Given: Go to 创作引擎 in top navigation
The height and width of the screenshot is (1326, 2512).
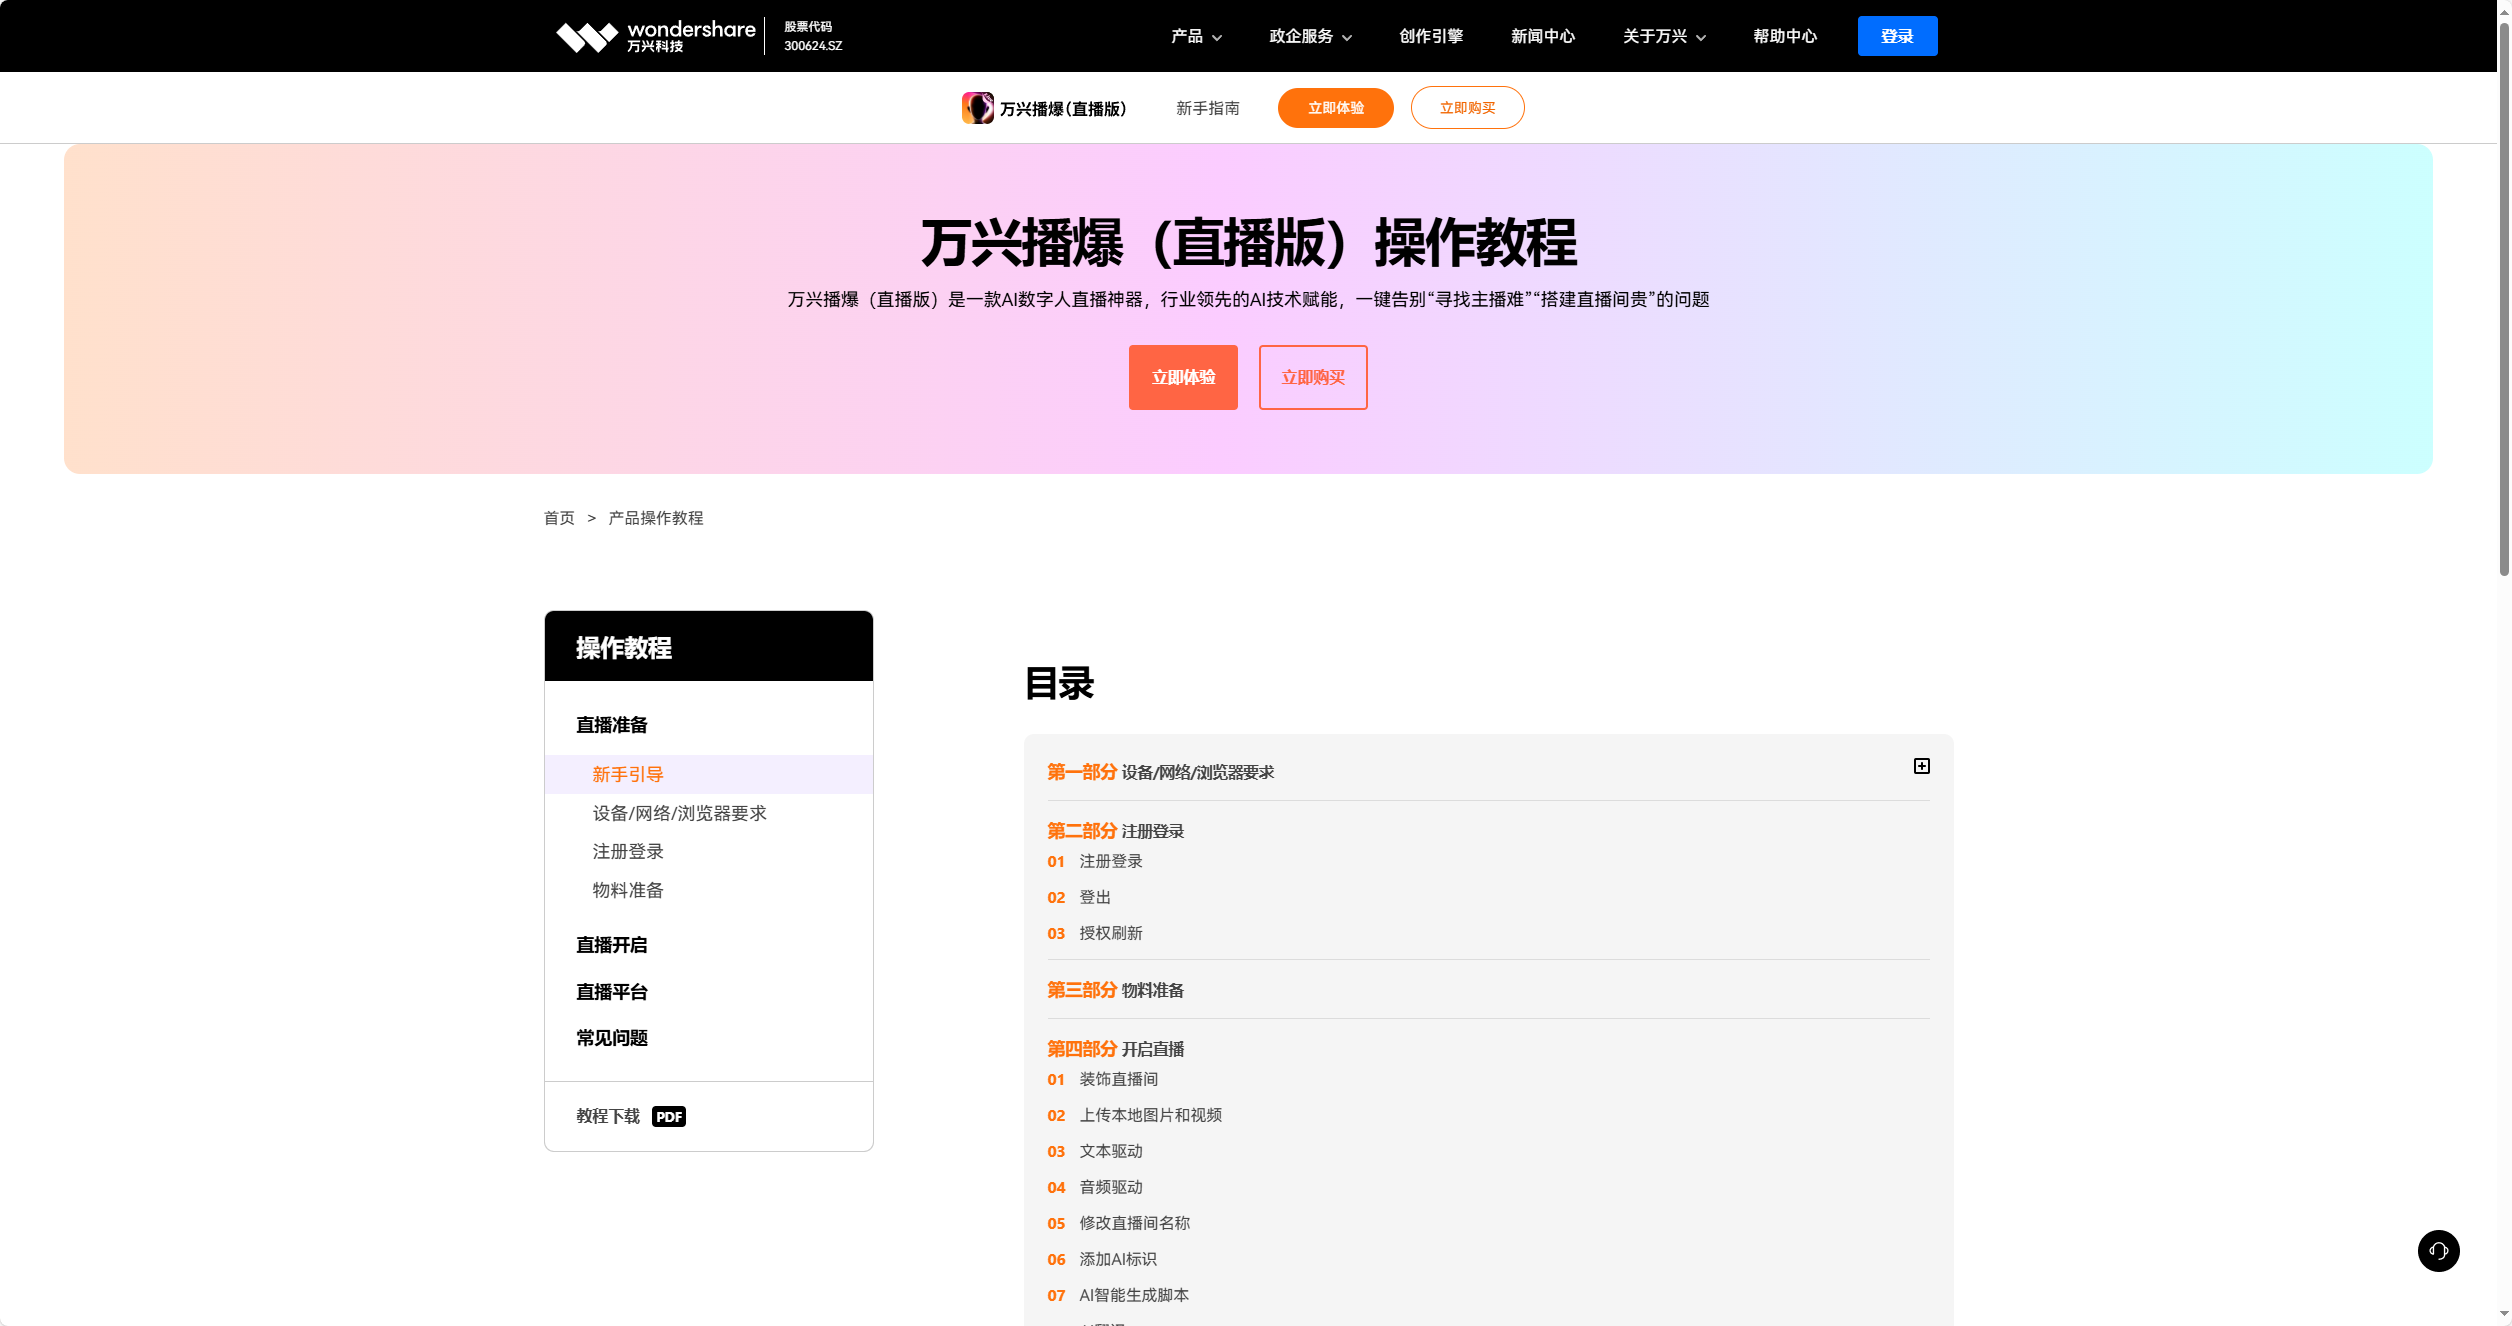Looking at the screenshot, I should pyautogui.click(x=1431, y=36).
